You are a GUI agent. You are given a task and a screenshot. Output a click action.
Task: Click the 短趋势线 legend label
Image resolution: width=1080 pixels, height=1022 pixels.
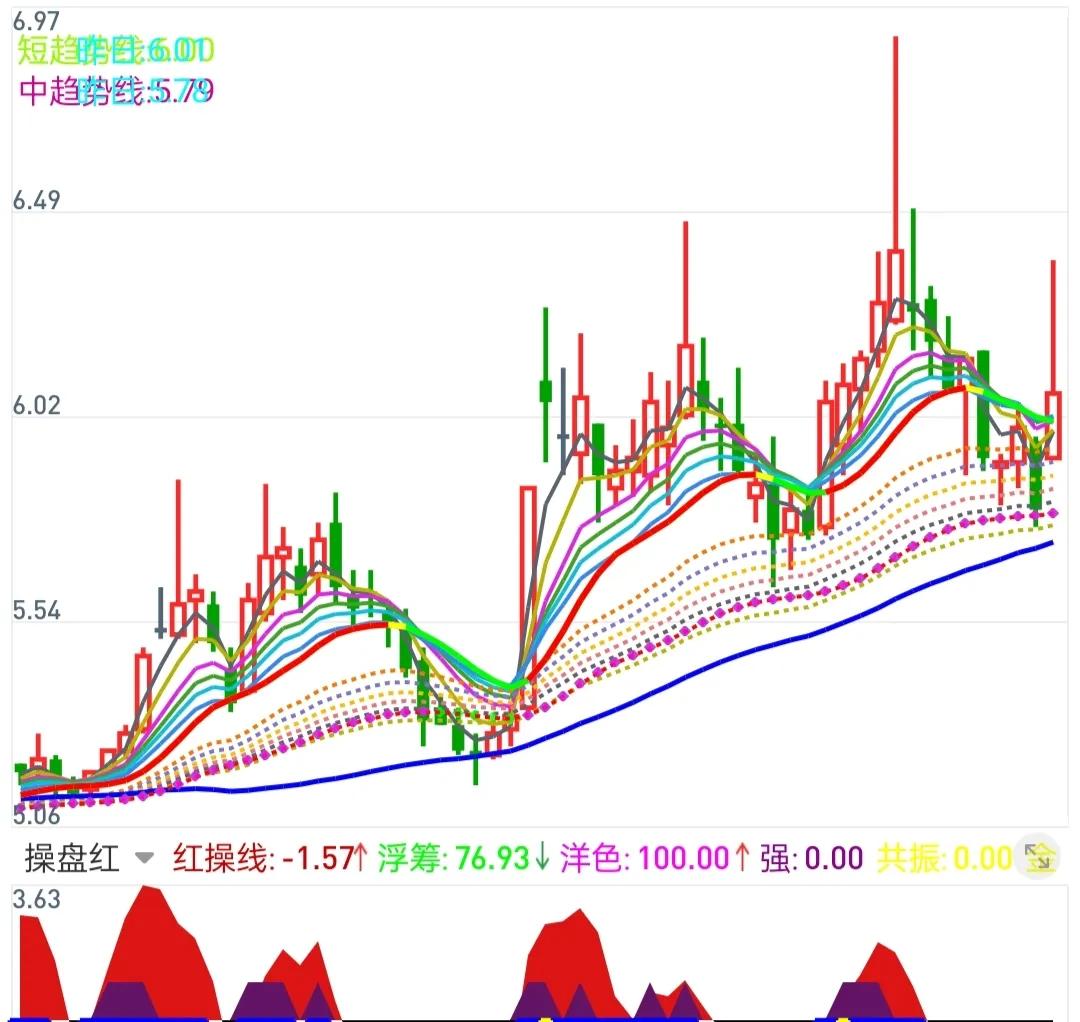click(116, 50)
